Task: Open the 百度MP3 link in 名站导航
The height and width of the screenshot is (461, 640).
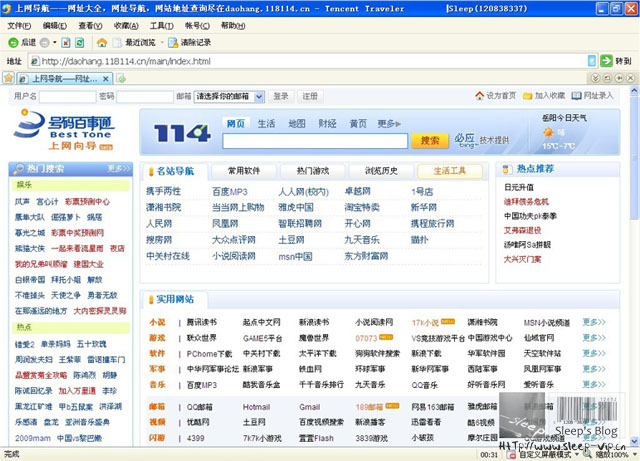Action: tap(230, 192)
